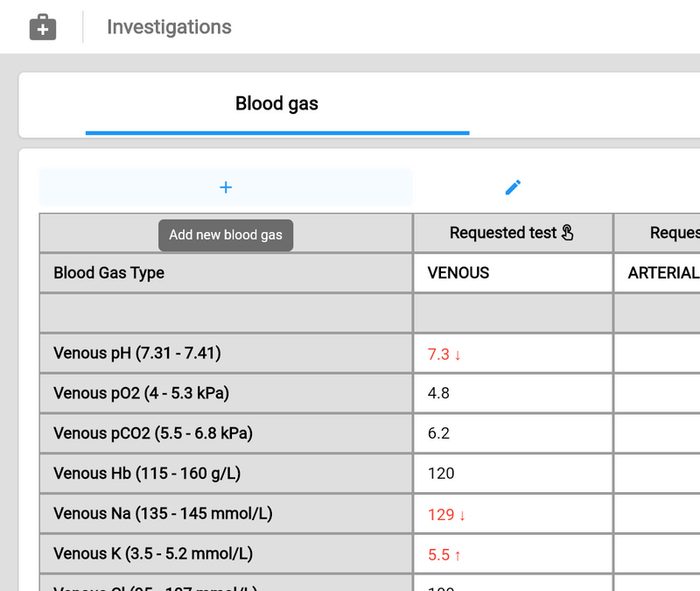Open the Blood gas tab
Screen dimensions: 700x591
coord(277,104)
